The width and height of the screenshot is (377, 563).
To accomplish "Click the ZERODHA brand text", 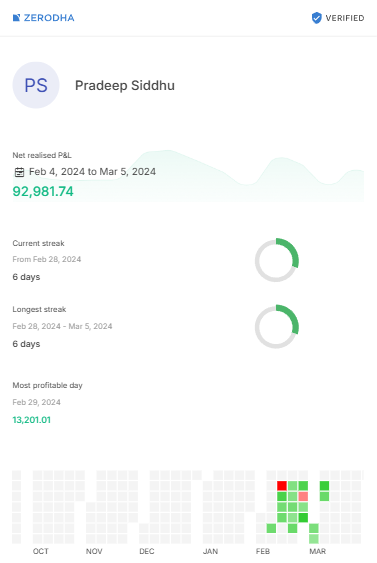I will [49, 18].
